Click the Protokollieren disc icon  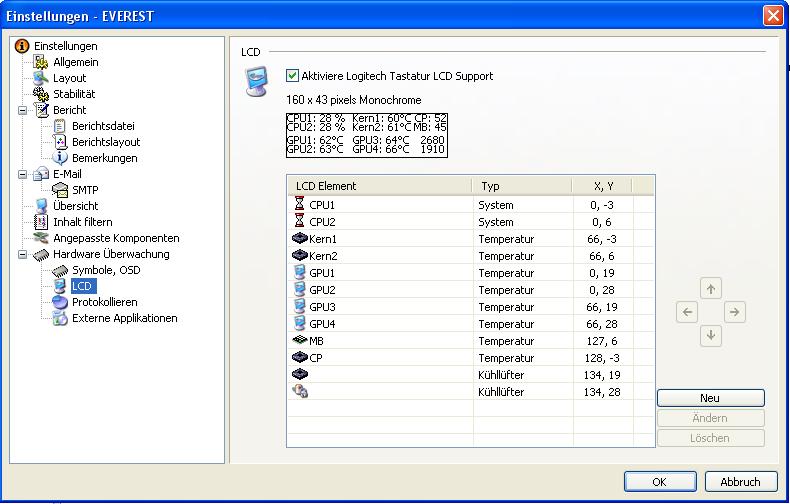point(59,302)
